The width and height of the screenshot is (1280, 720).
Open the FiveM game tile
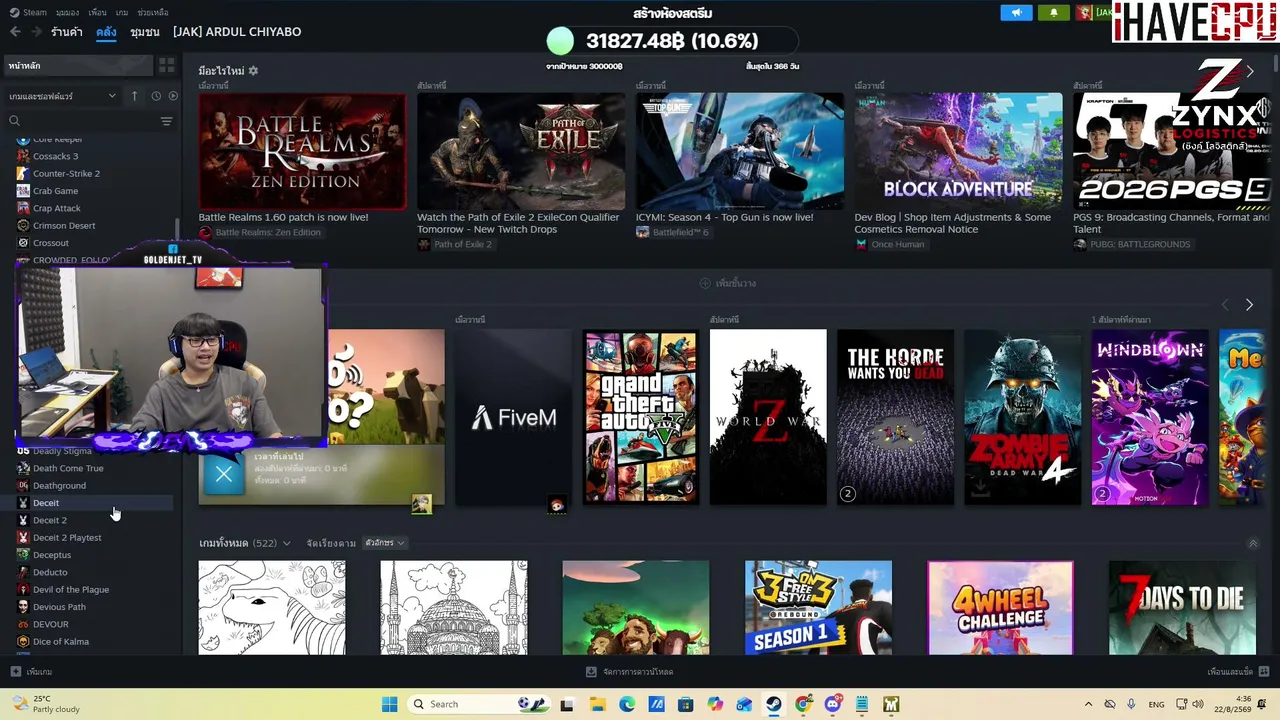[513, 417]
